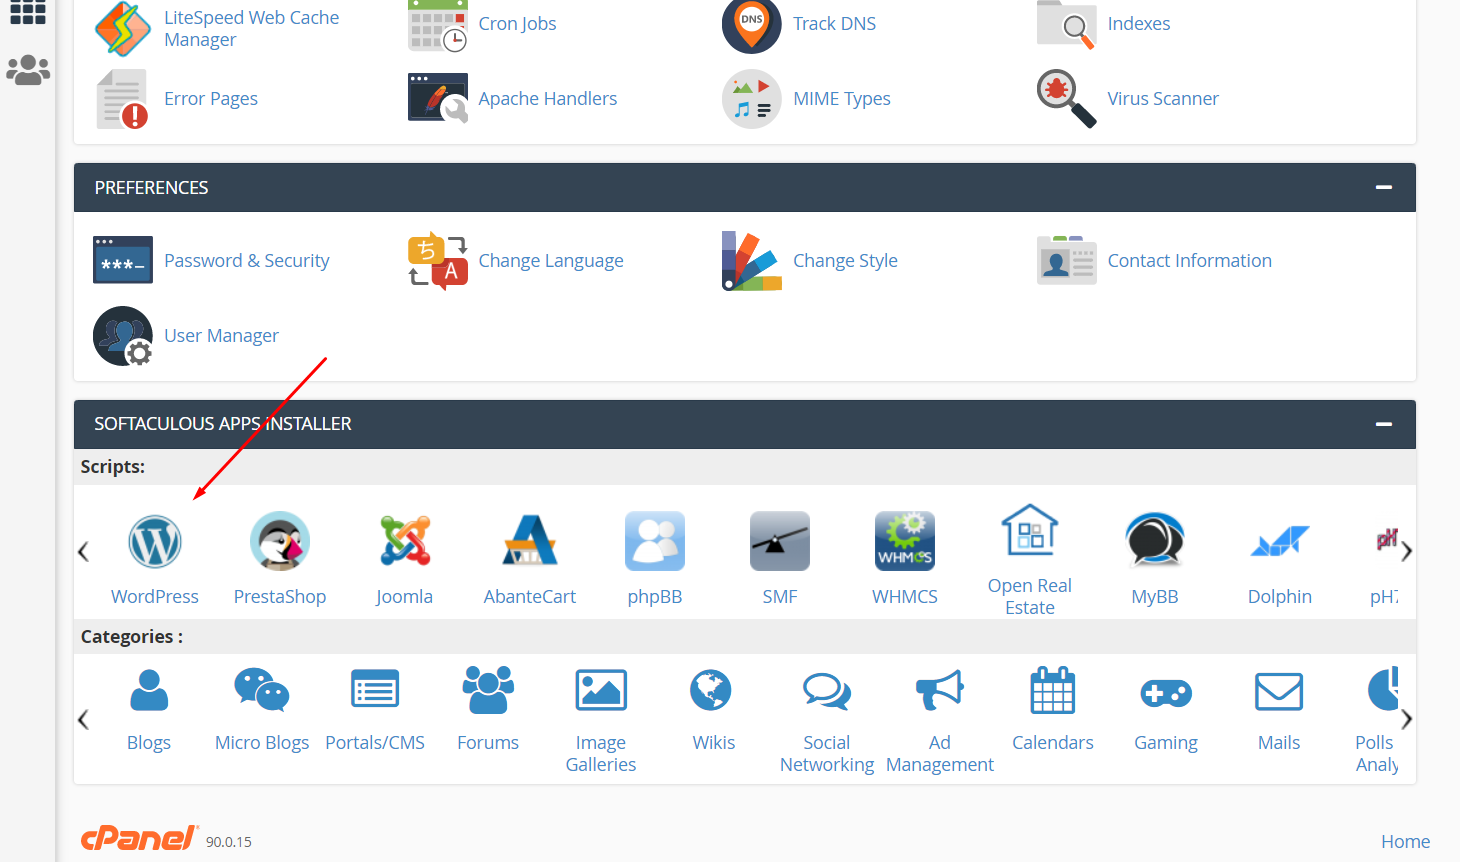Click the WHMCS script icon
The width and height of the screenshot is (1460, 862).
click(x=905, y=542)
